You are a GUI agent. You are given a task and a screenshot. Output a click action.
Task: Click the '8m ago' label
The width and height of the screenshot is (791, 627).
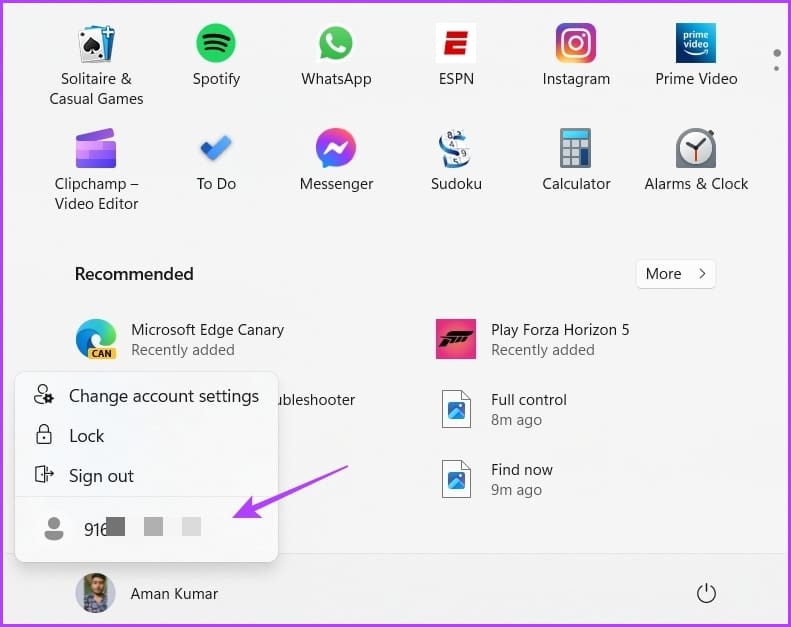[x=517, y=420]
